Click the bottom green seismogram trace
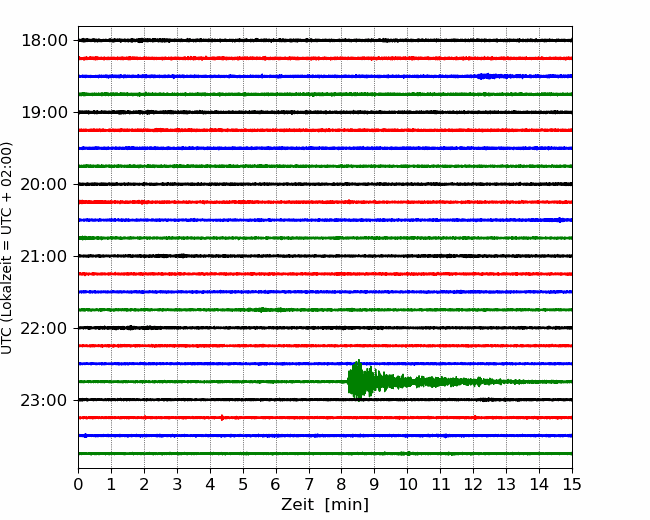The image size is (650, 520). point(325,454)
